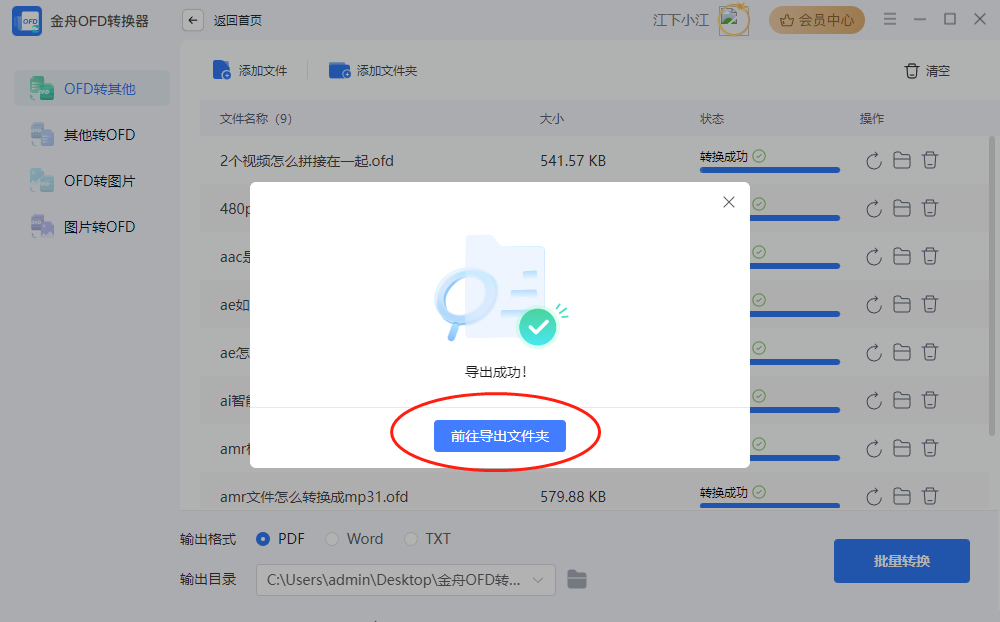Delete amr文件怎么转换成mp31.ofd from the list

[931, 495]
